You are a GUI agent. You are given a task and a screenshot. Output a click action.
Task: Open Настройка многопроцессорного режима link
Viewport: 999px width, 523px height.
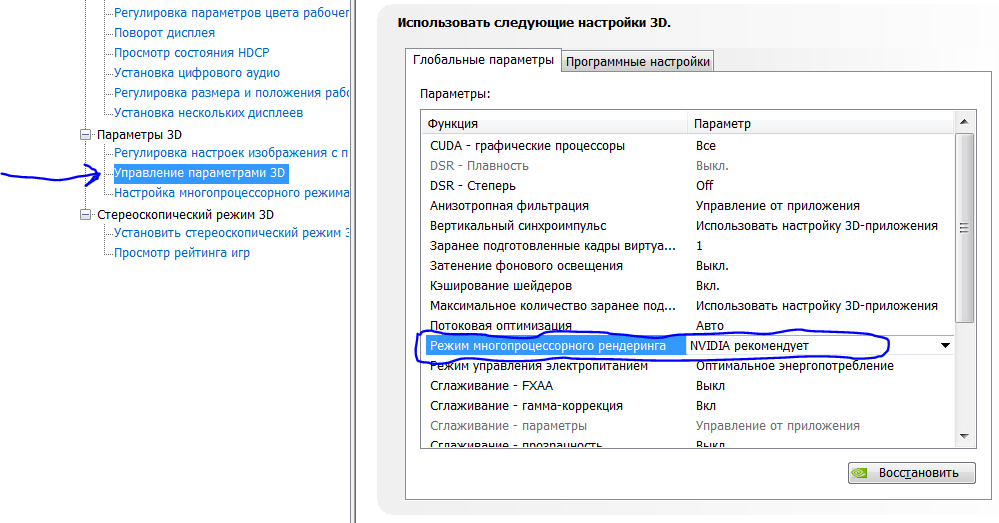point(231,193)
